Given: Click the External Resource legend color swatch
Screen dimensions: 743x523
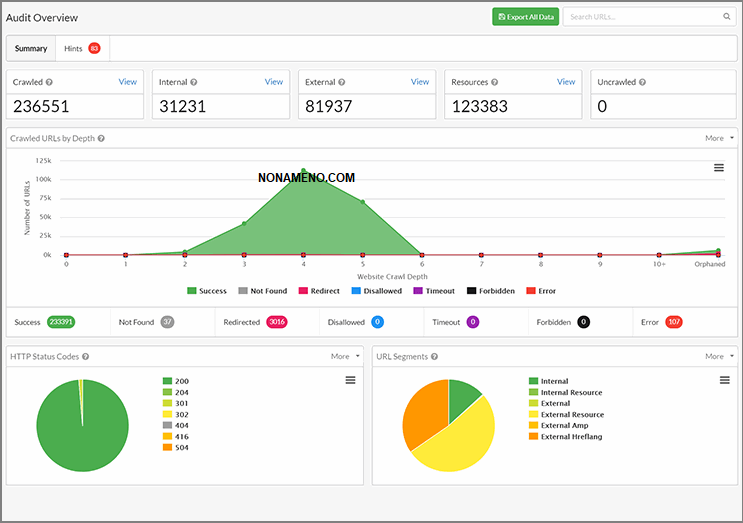Looking at the screenshot, I should click(533, 414).
